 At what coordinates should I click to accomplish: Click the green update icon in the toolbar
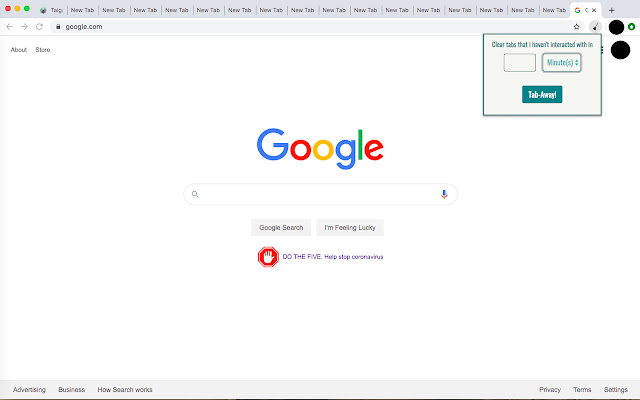[x=631, y=27]
